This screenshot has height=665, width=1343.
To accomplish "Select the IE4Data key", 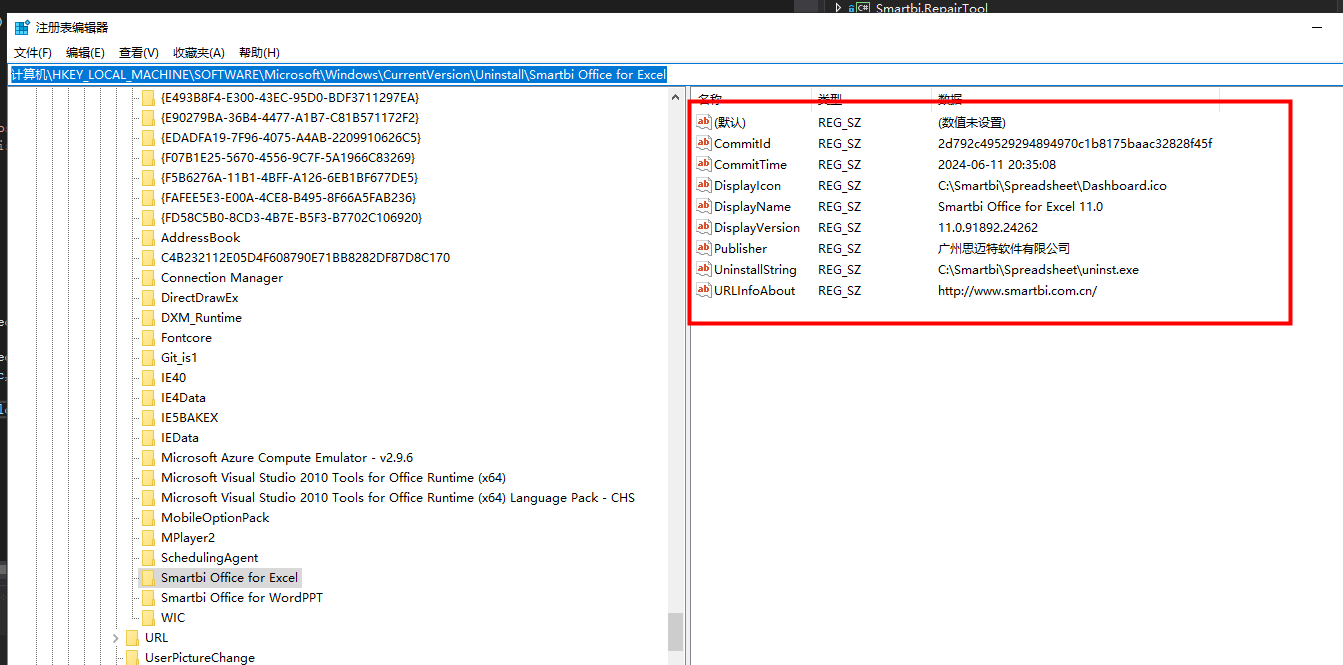I will (x=183, y=398).
